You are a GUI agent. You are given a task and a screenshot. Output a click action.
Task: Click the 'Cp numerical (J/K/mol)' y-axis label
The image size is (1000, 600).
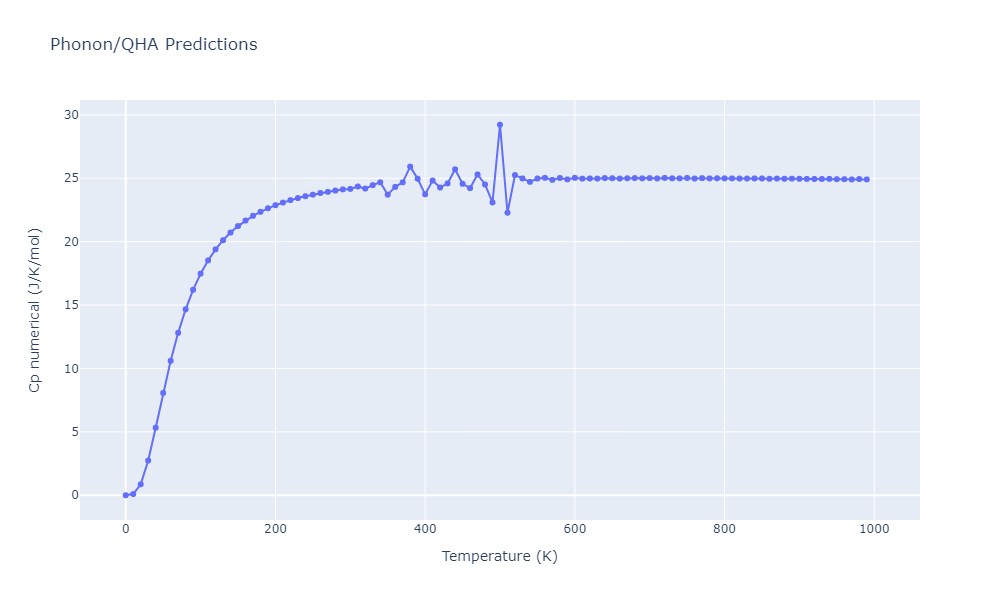click(35, 310)
